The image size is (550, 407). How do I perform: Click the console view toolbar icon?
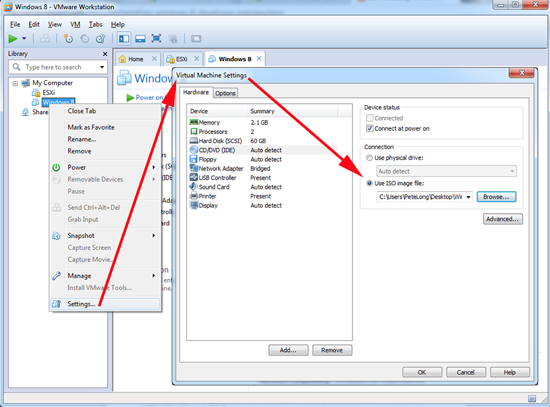[x=196, y=39]
